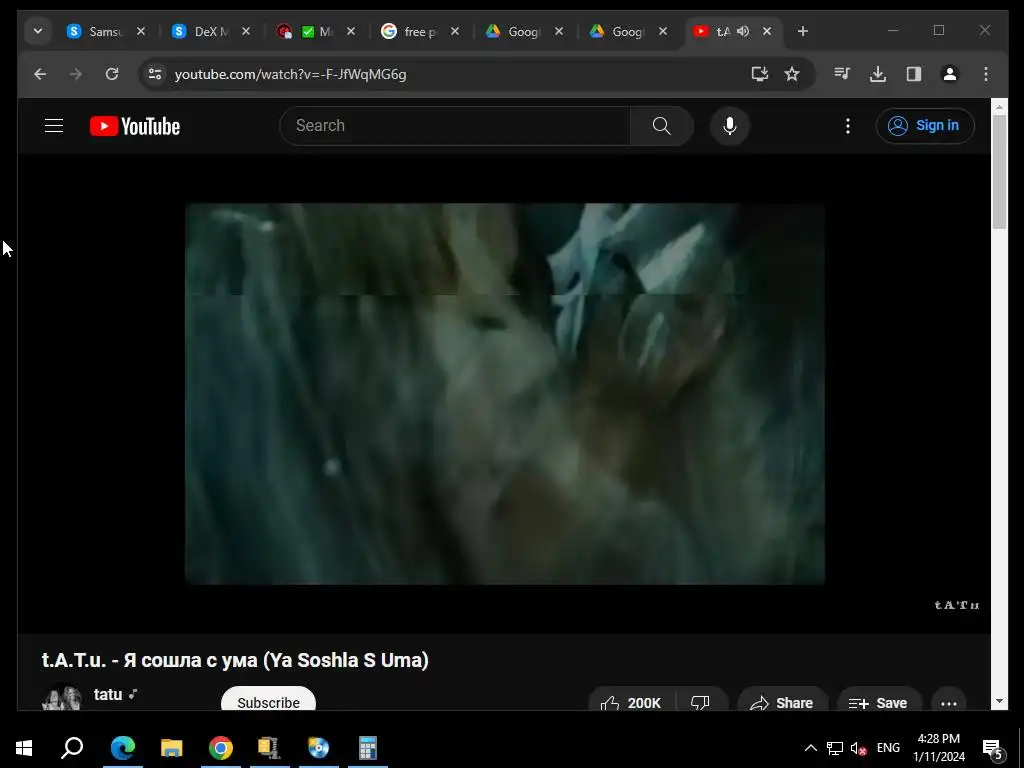Close the active YouTube tab
1024x768 pixels.
point(767,31)
